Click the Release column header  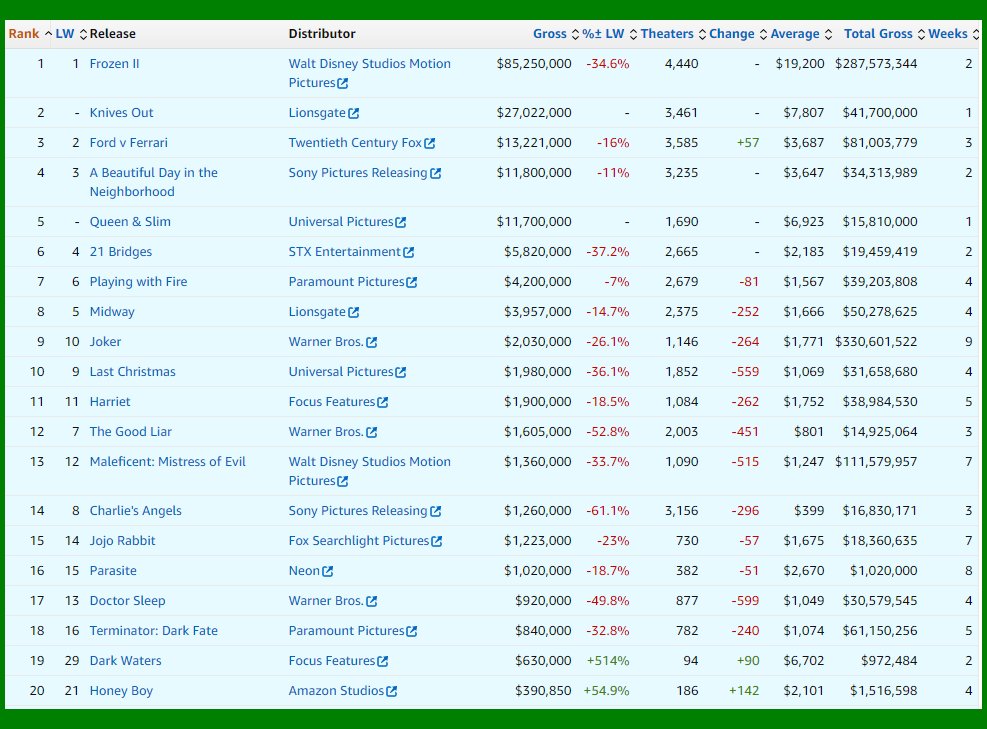click(x=112, y=34)
